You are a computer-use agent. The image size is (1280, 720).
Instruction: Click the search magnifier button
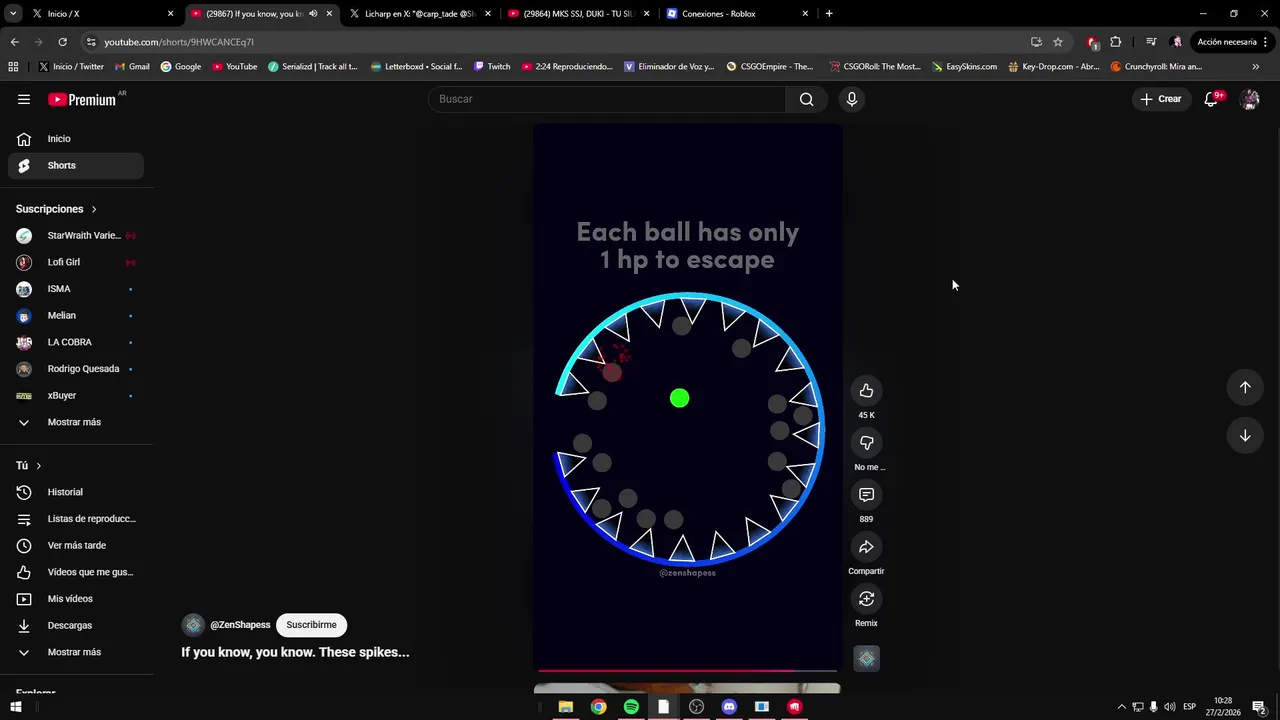click(806, 99)
